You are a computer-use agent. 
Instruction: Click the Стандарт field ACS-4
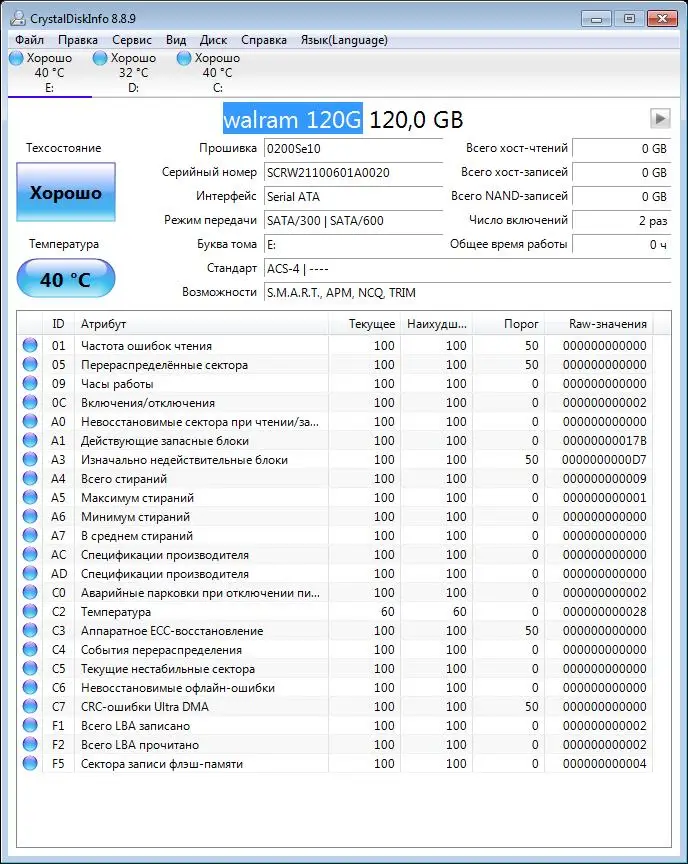(x=467, y=269)
